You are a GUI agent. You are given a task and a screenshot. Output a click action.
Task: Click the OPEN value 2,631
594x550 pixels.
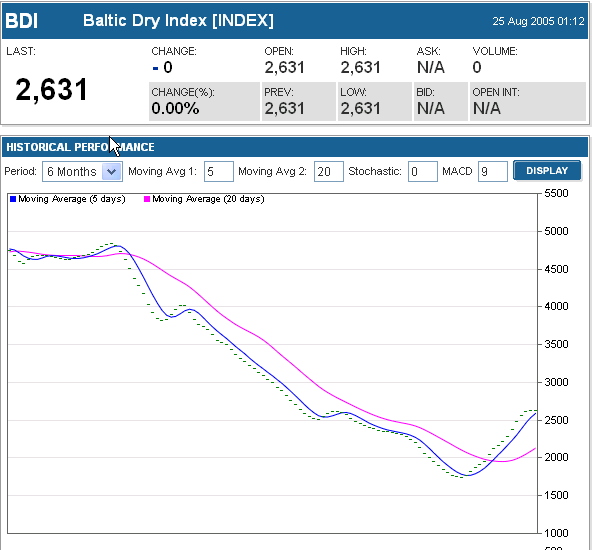coord(284,68)
